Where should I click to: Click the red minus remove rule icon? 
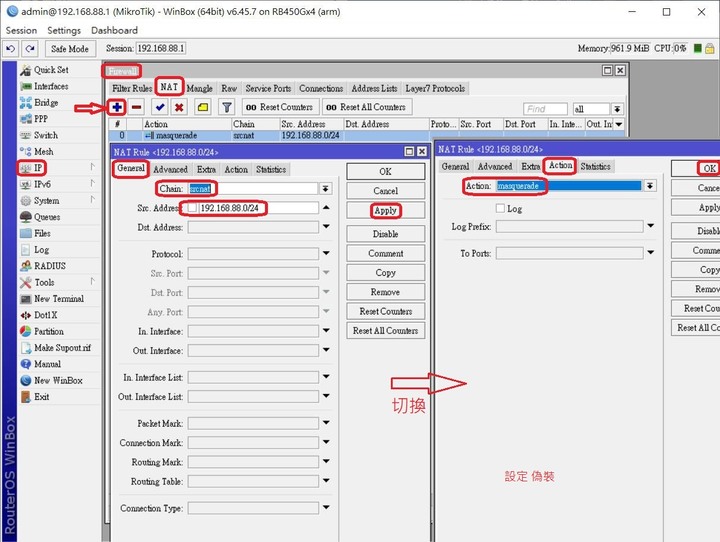[136, 107]
